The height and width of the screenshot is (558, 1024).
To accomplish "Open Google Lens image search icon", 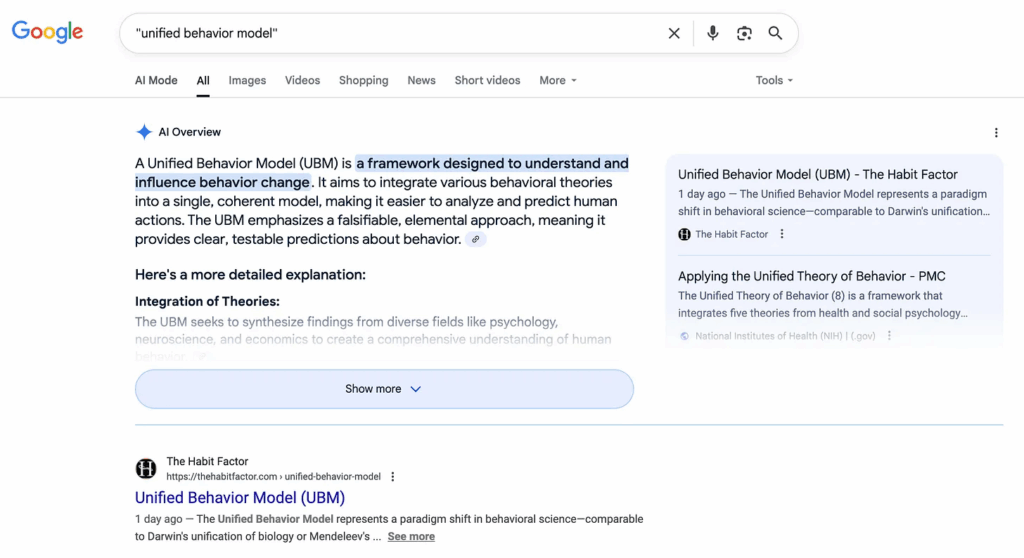I will [x=744, y=33].
